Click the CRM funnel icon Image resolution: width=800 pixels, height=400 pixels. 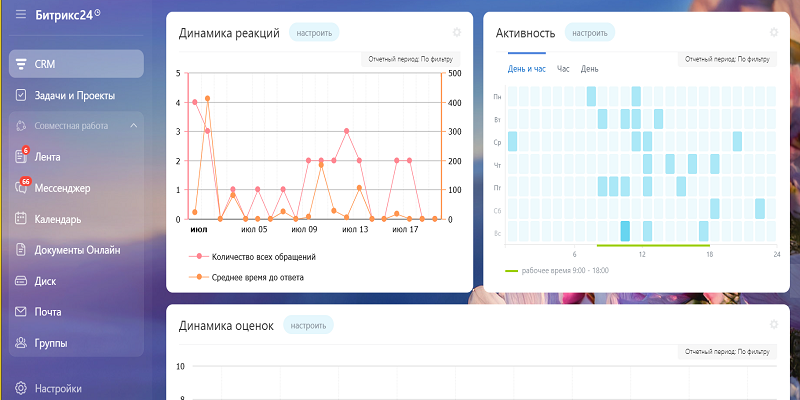coord(21,64)
